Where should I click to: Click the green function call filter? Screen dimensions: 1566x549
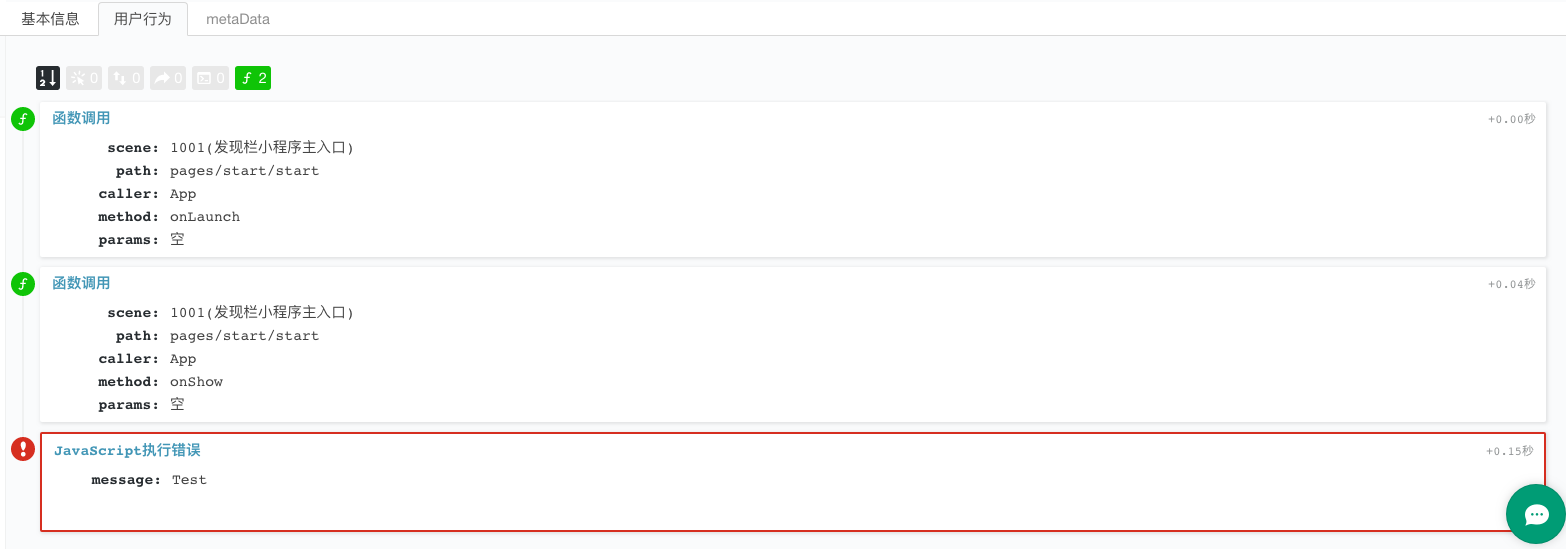(x=253, y=78)
